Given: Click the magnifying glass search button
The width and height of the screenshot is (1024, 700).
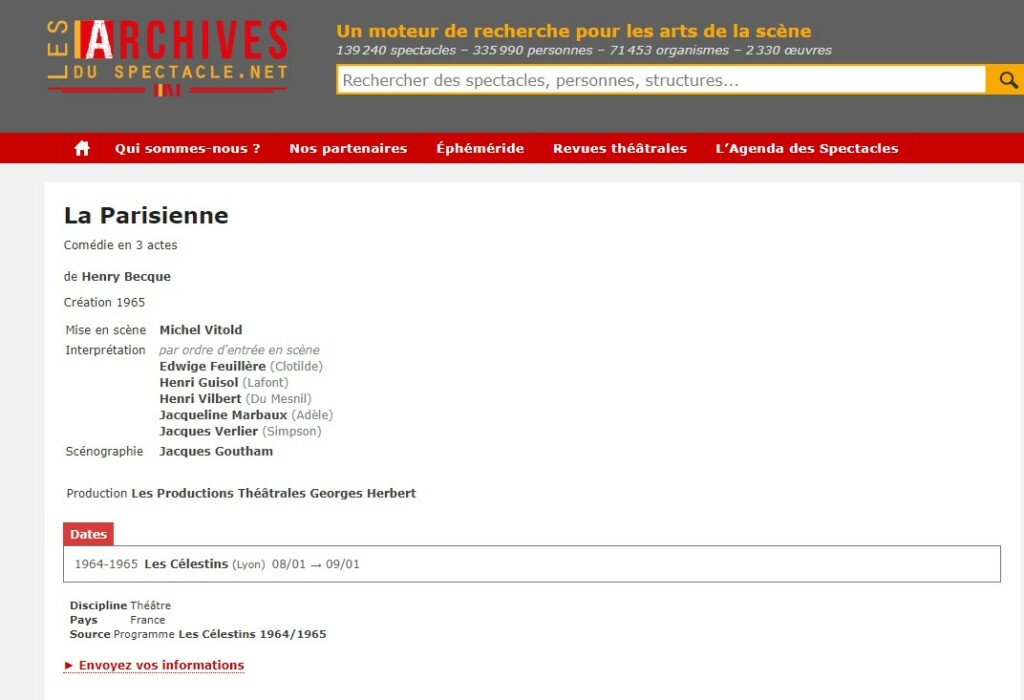Looking at the screenshot, I should 1004,80.
